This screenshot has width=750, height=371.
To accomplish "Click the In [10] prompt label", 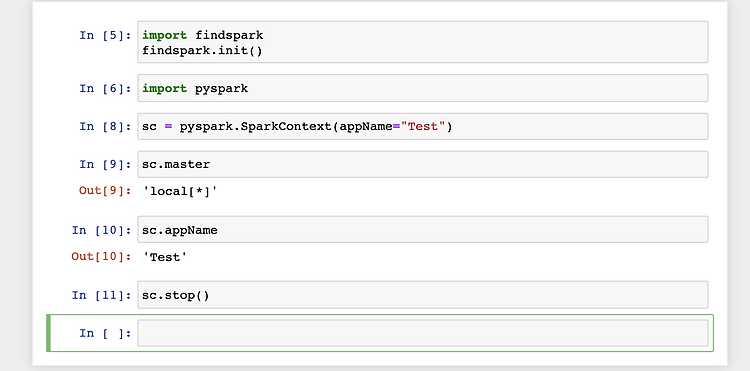I will pyautogui.click(x=101, y=230).
